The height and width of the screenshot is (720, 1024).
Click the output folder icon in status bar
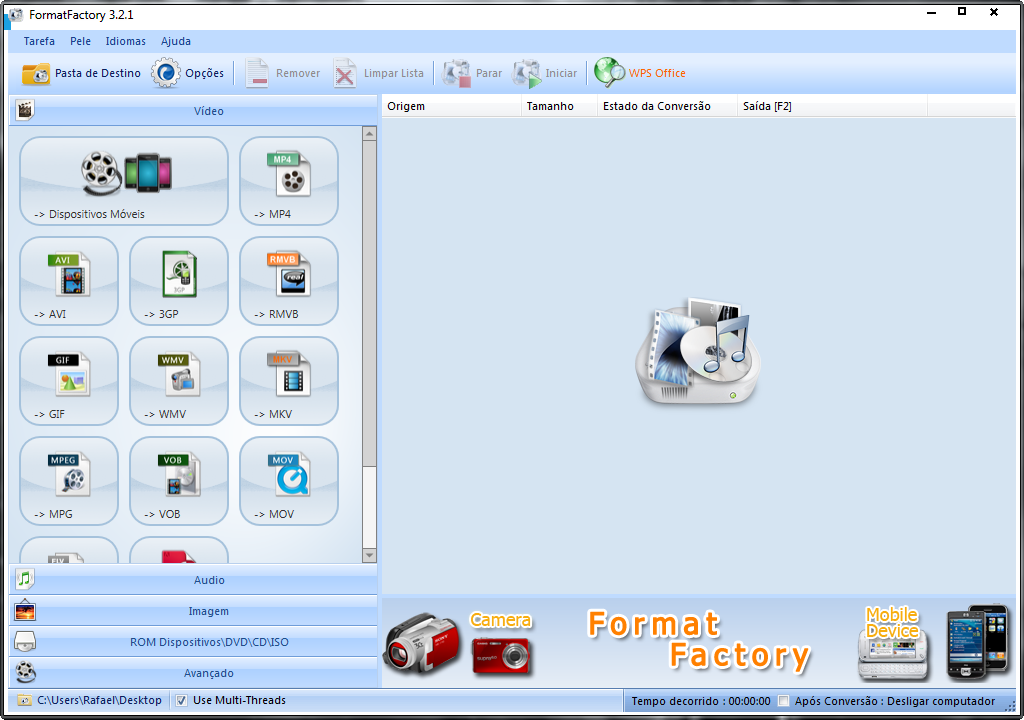[24, 700]
